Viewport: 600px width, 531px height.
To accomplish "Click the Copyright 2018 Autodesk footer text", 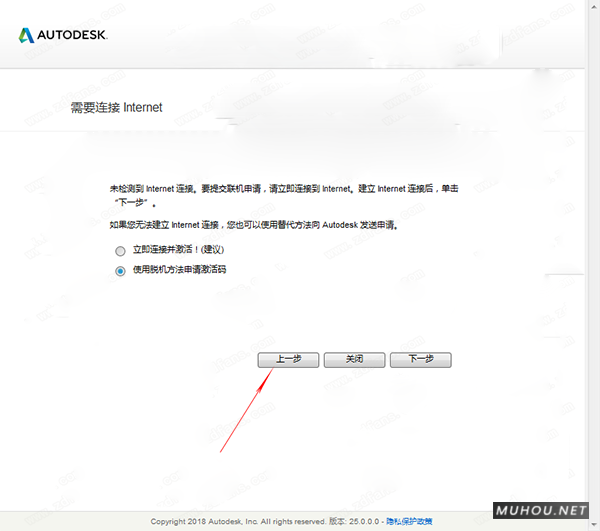I will (265, 521).
